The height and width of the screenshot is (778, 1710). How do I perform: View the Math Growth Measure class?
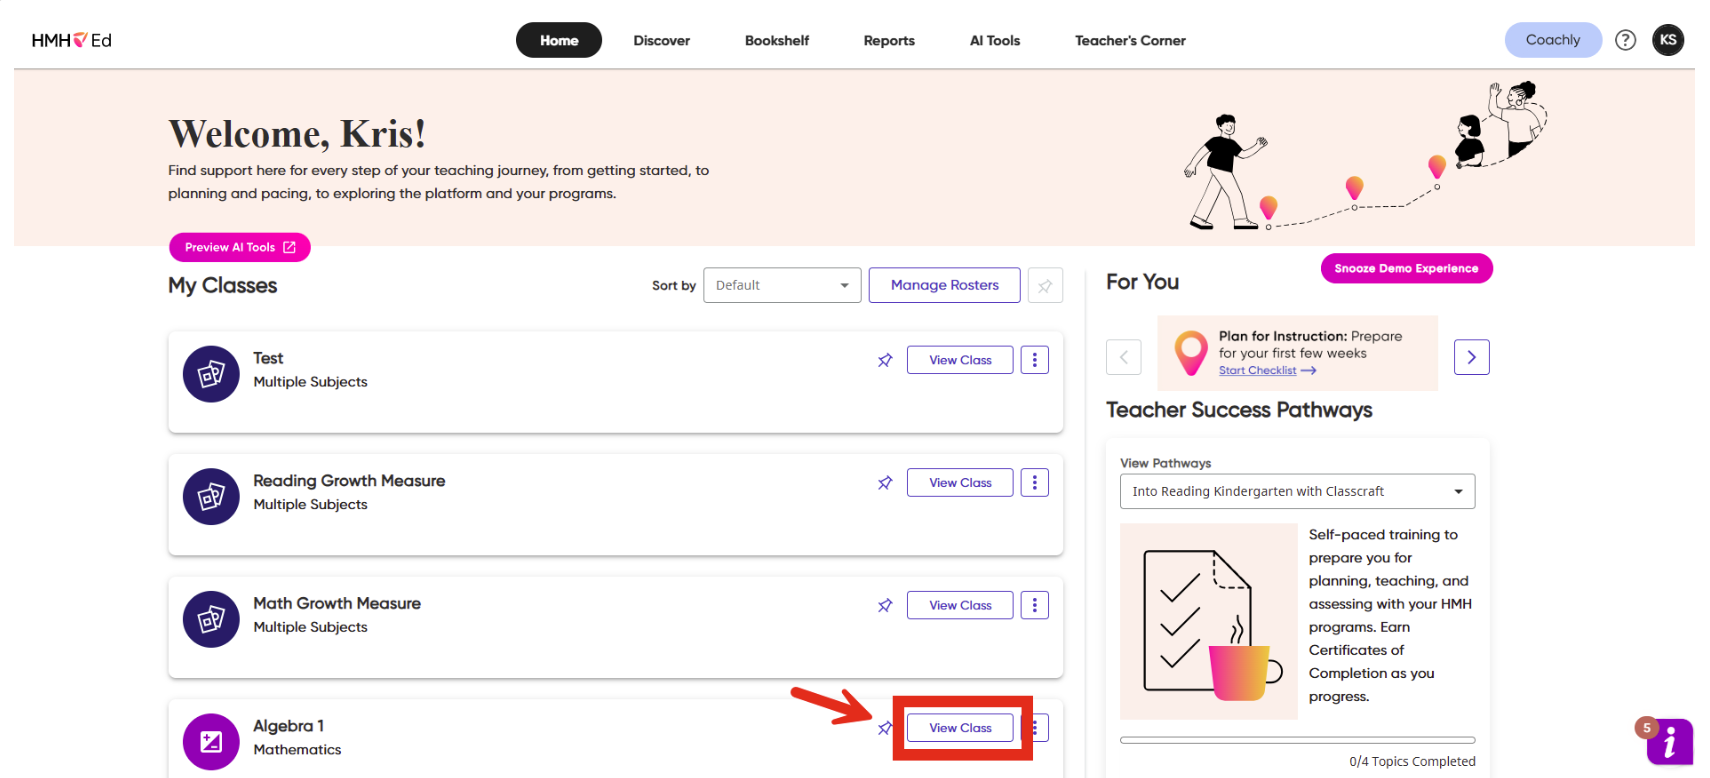pos(960,605)
